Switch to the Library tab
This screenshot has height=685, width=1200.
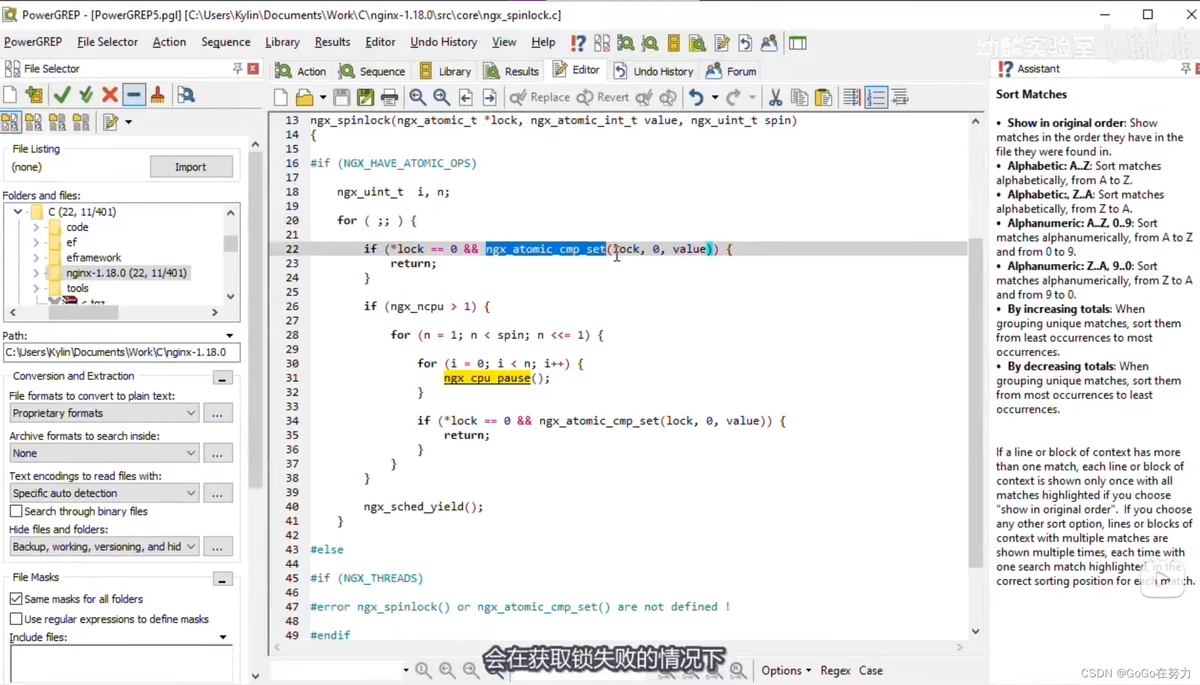click(x=445, y=71)
